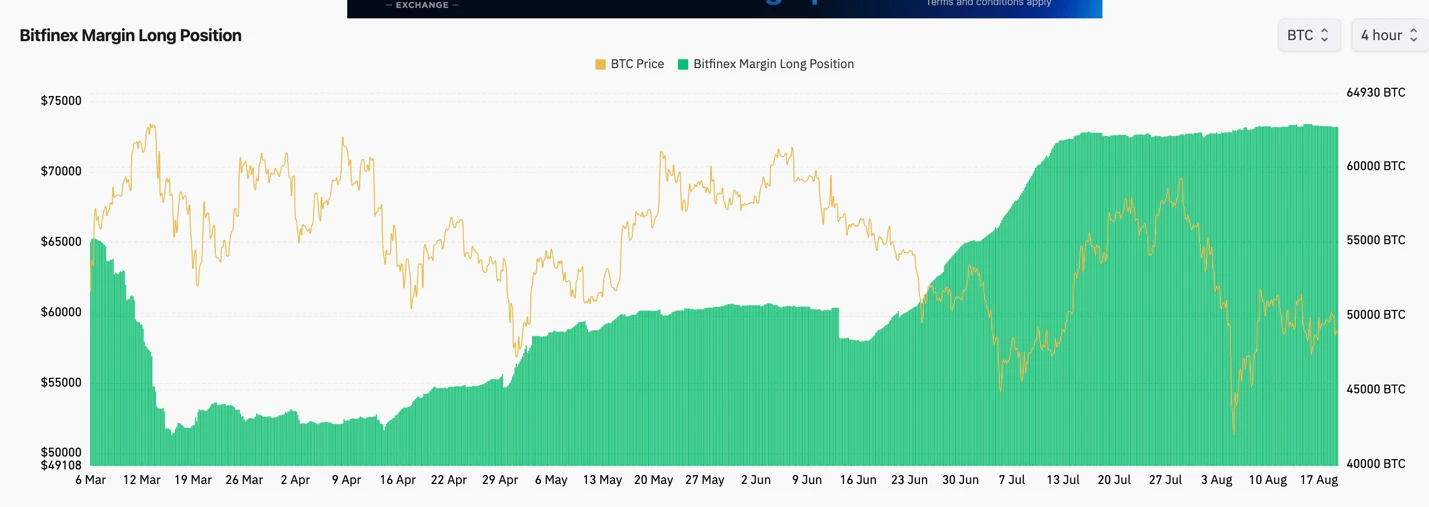The height and width of the screenshot is (507, 1429).
Task: Click the $49108 left axis label
Action: coord(61,465)
